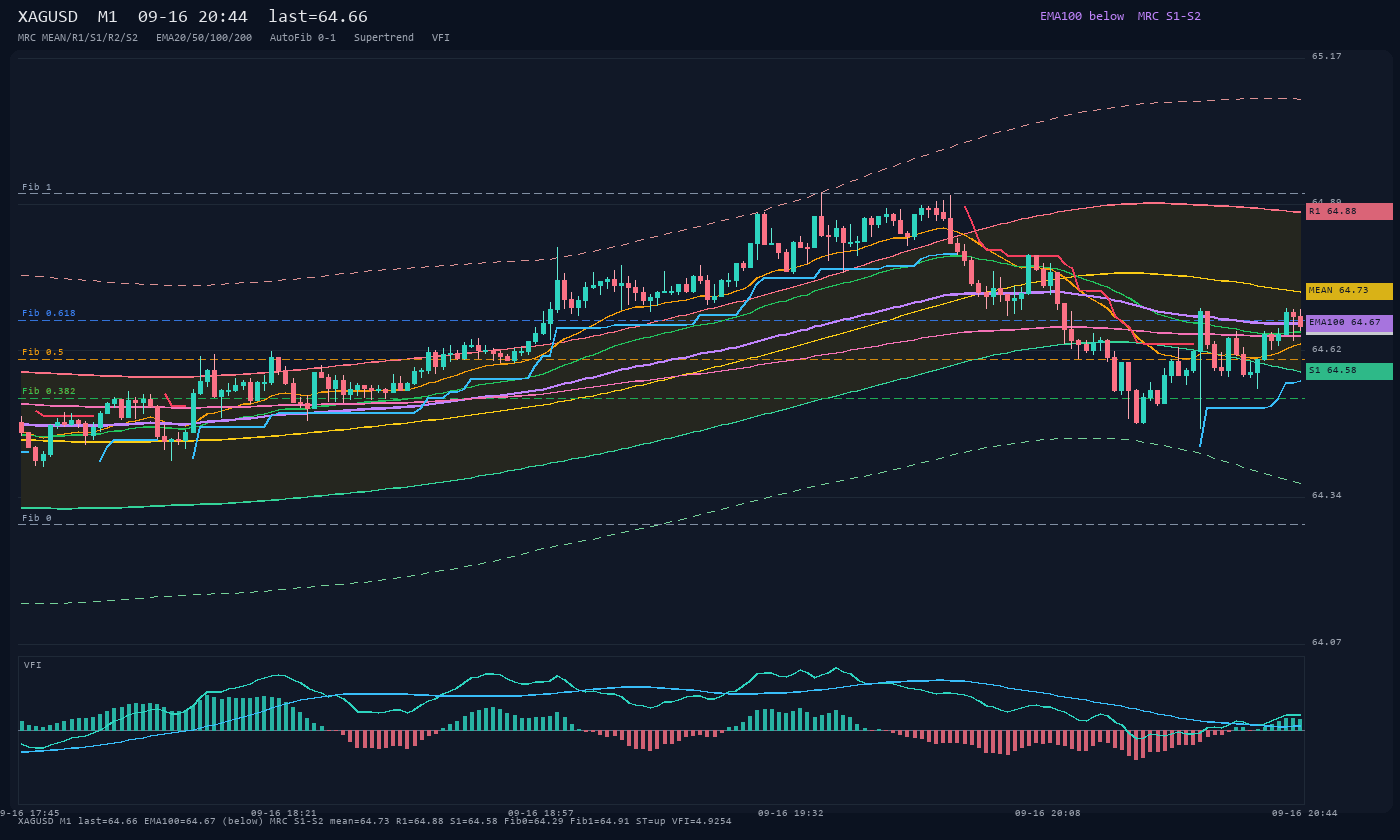Click the EMA20/50/100/200 legend entry

tap(204, 38)
